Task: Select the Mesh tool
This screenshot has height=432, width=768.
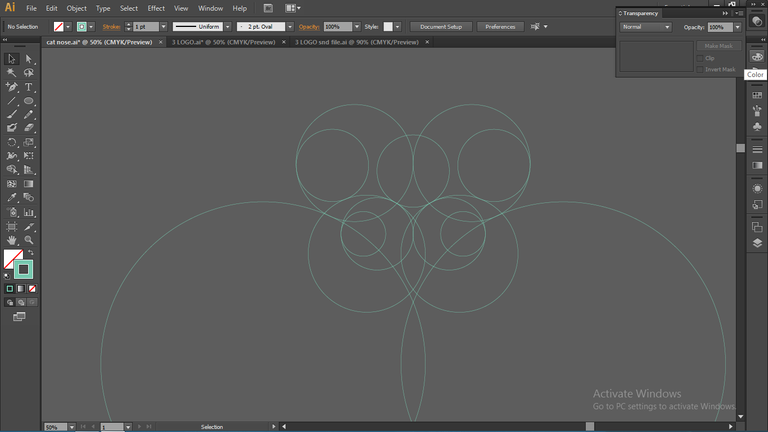Action: click(x=11, y=184)
